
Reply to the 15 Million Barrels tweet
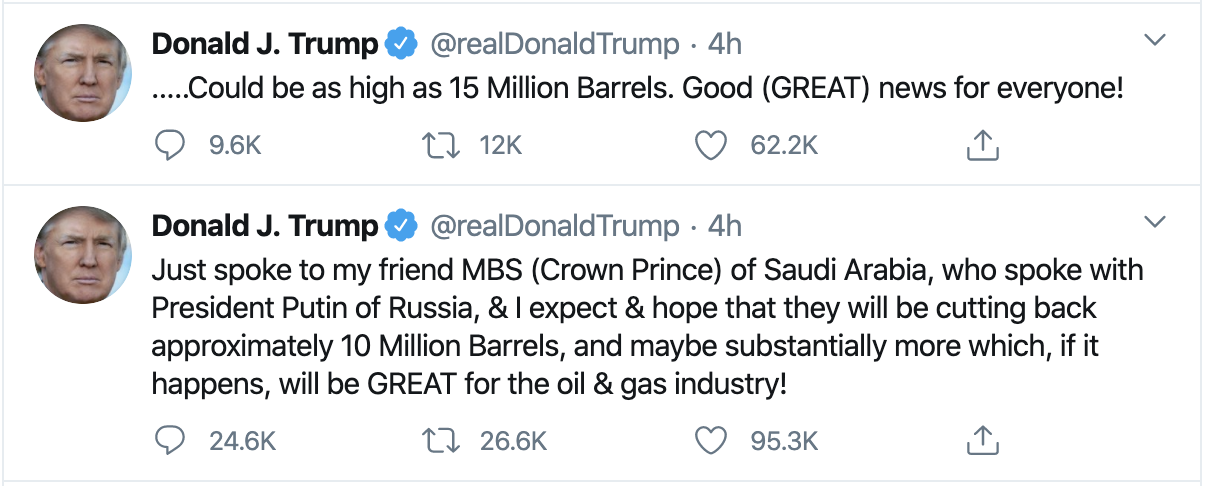[x=172, y=146]
